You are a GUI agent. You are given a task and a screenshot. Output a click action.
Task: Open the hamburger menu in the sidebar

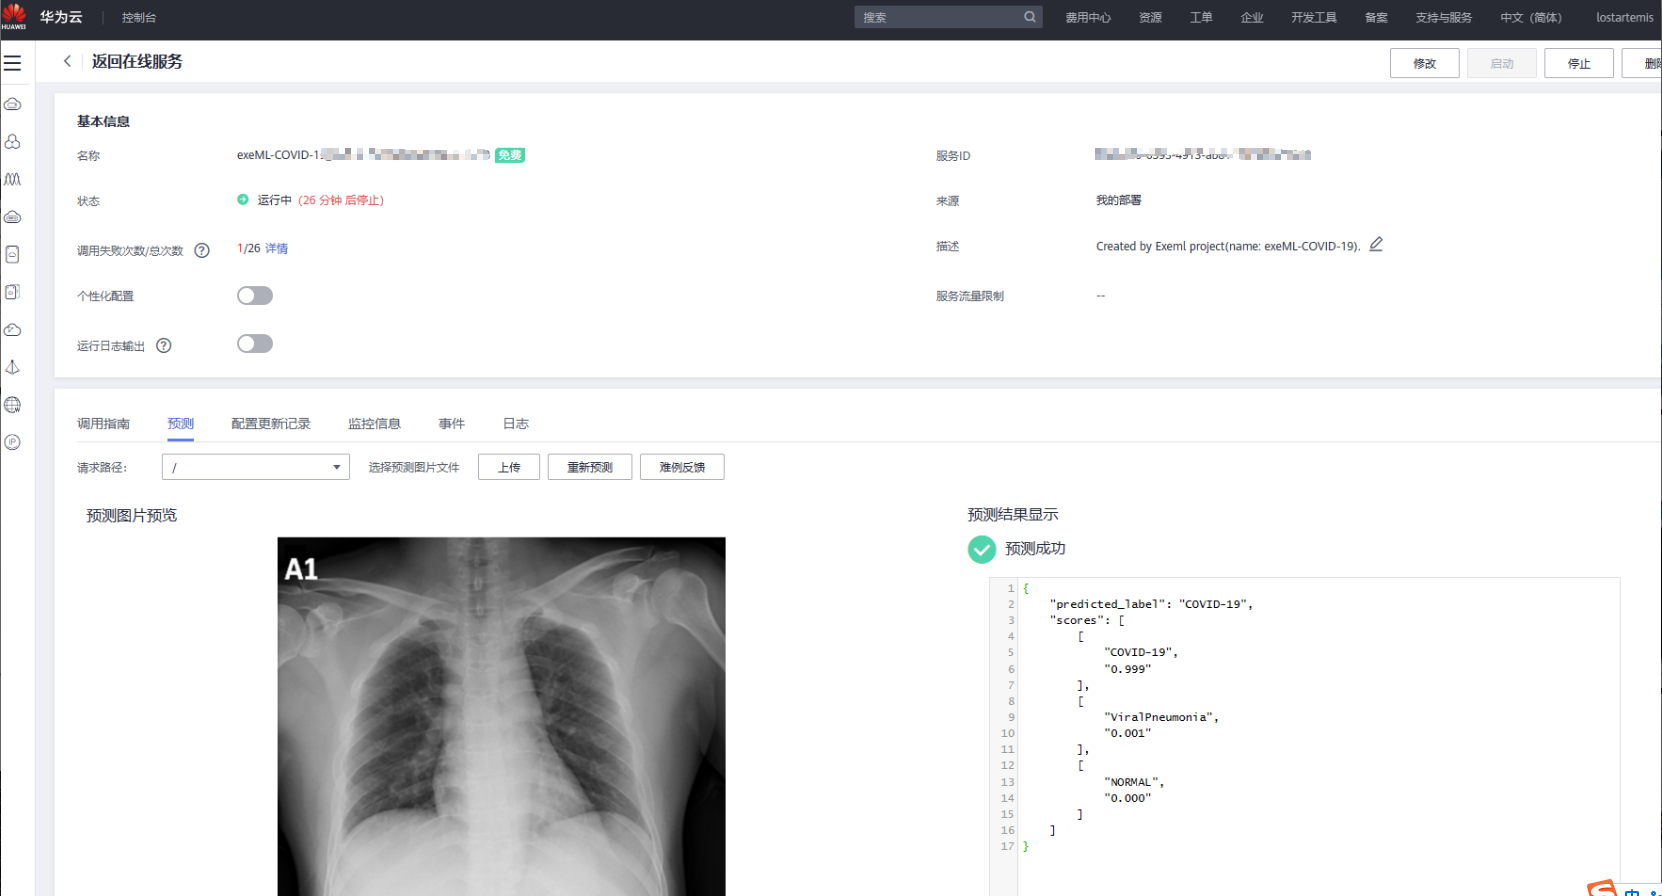click(x=12, y=63)
